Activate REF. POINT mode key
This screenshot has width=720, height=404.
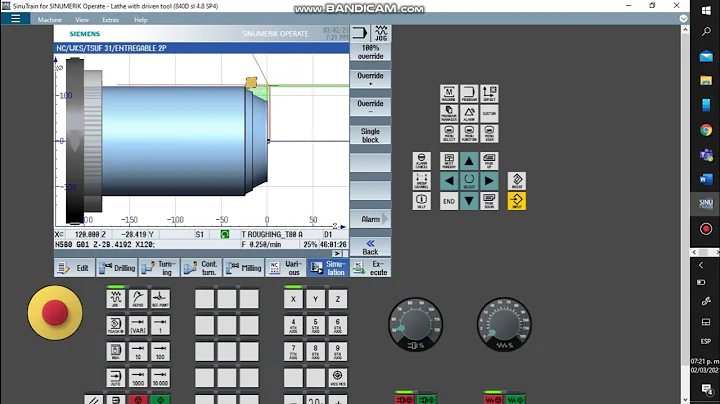(160, 299)
